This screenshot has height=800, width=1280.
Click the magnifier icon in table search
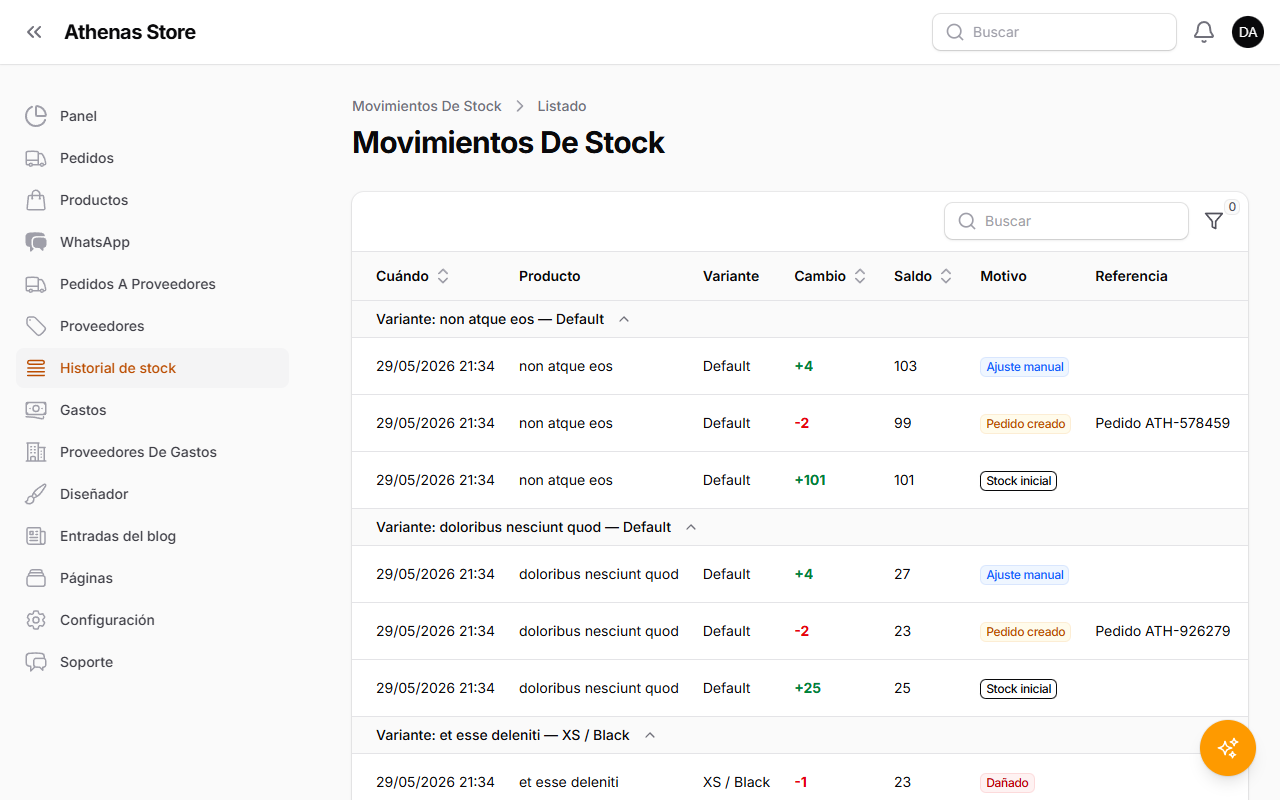(x=967, y=221)
